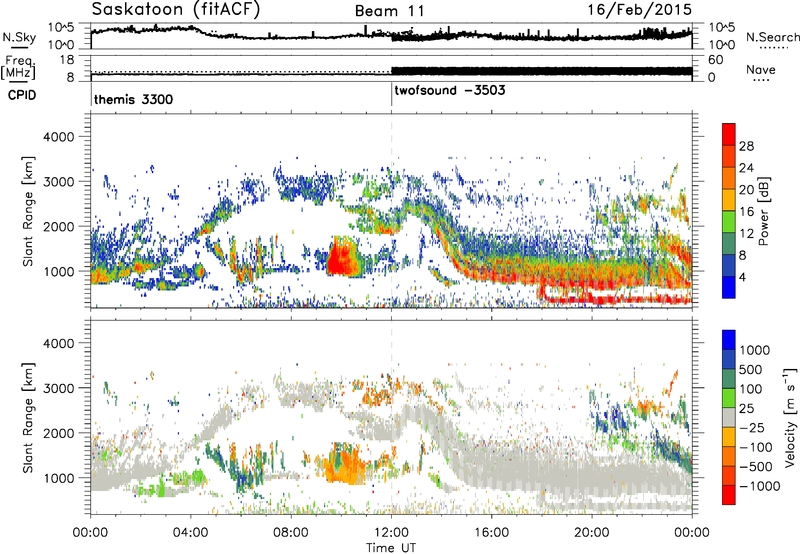The image size is (800, 554).
Task: Click the CPID row label
Action: coord(22,95)
